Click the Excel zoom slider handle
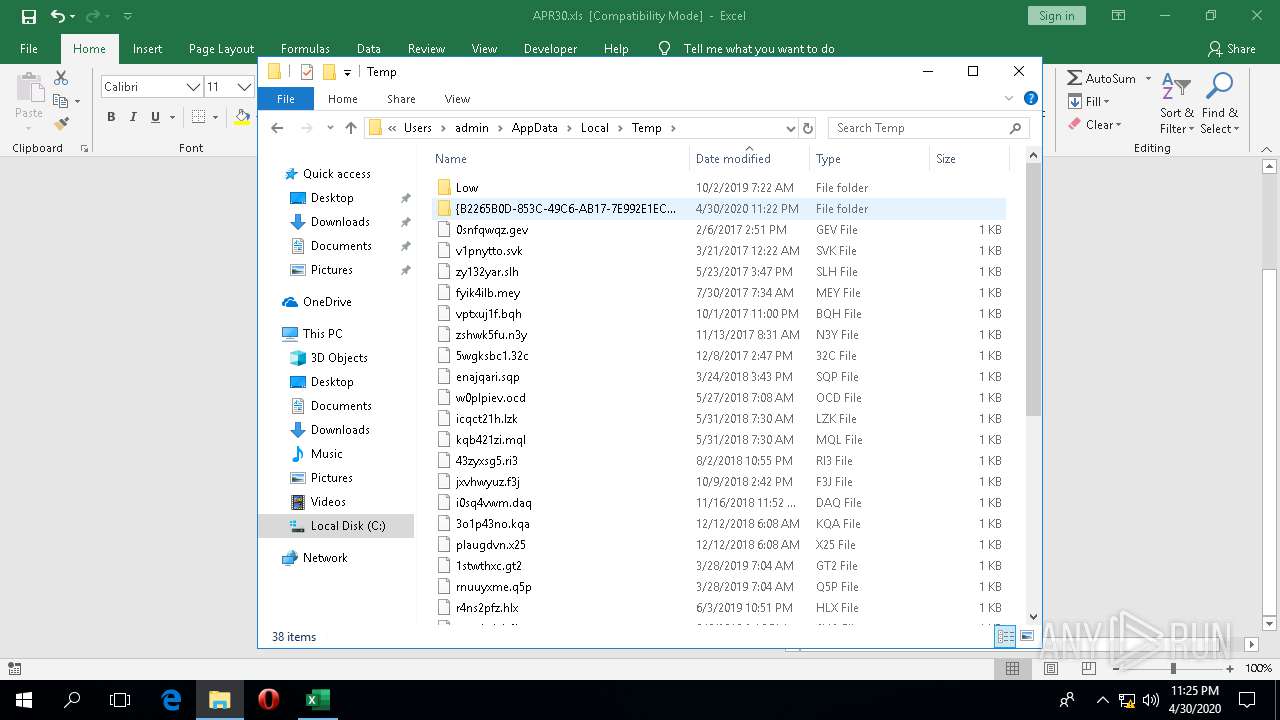 coord(1173,669)
